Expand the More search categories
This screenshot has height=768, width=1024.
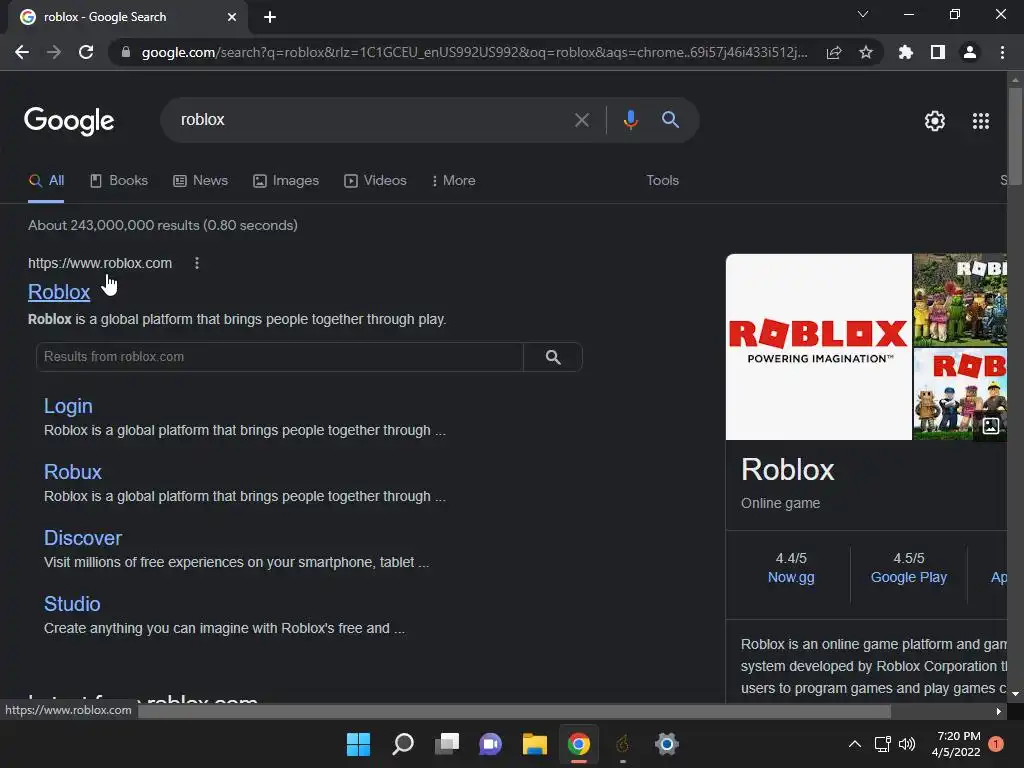pyautogui.click(x=453, y=181)
